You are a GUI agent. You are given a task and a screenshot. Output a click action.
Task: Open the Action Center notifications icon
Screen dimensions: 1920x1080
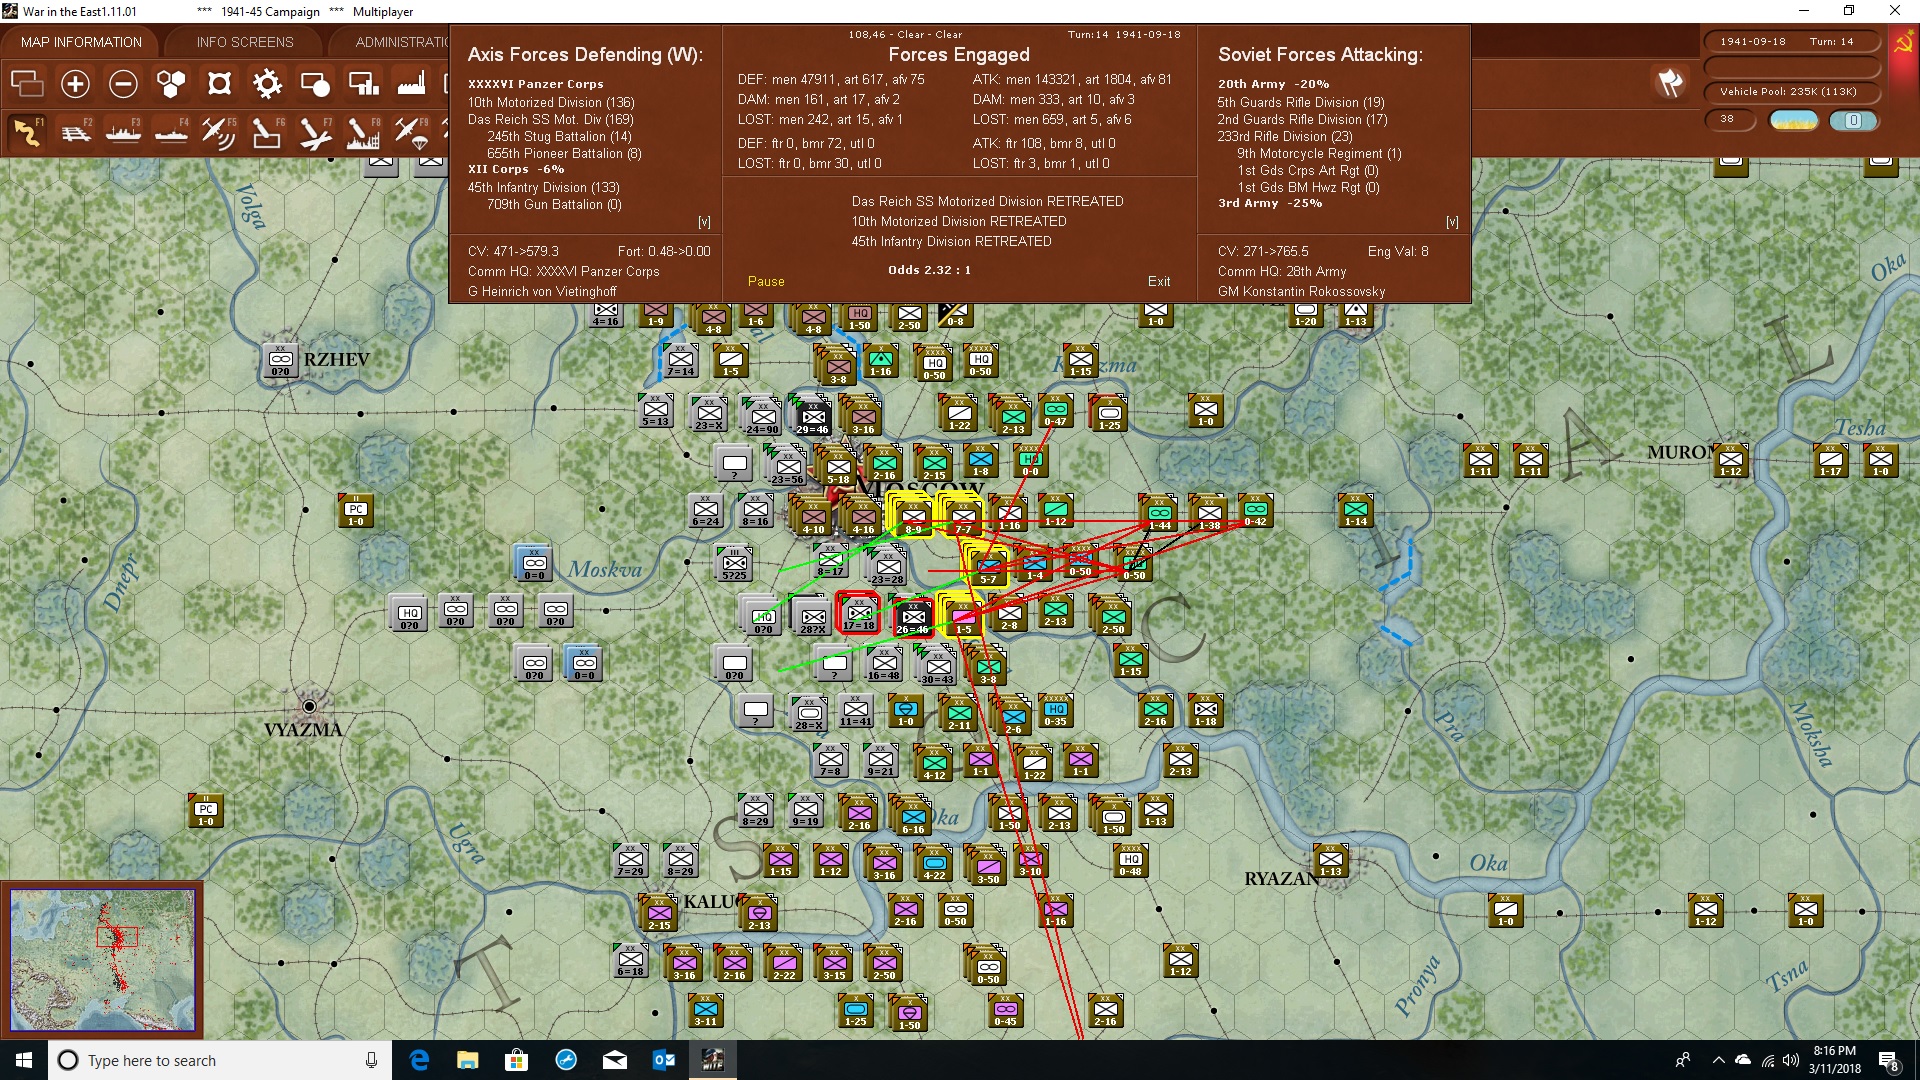click(x=1889, y=1060)
